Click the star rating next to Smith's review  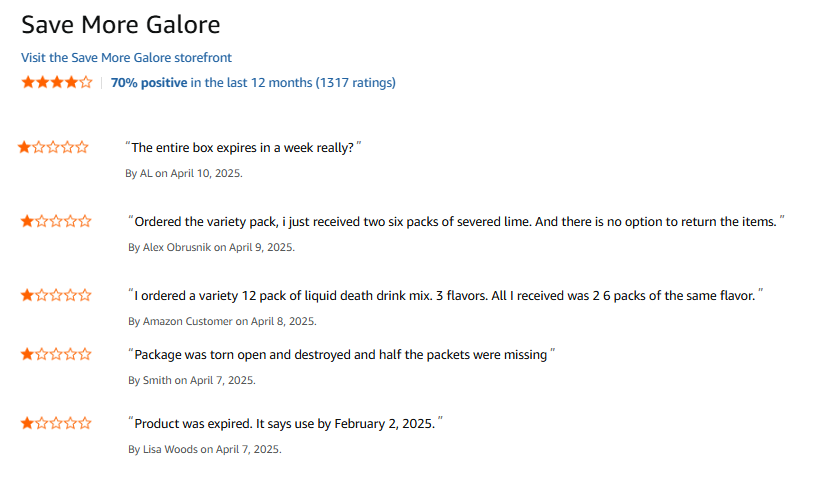click(56, 354)
